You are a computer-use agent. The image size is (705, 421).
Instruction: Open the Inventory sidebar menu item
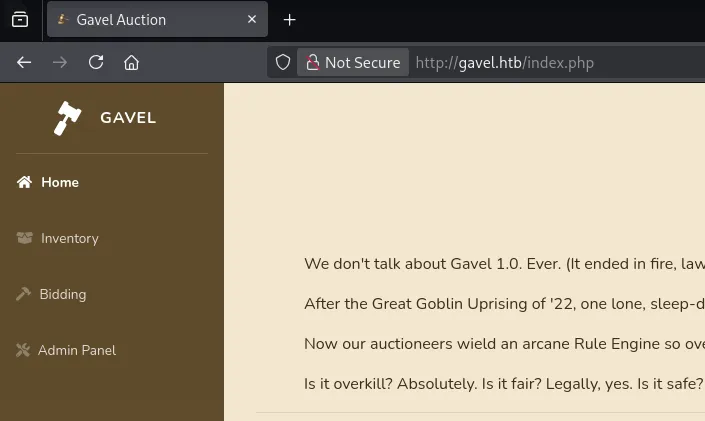(x=69, y=238)
